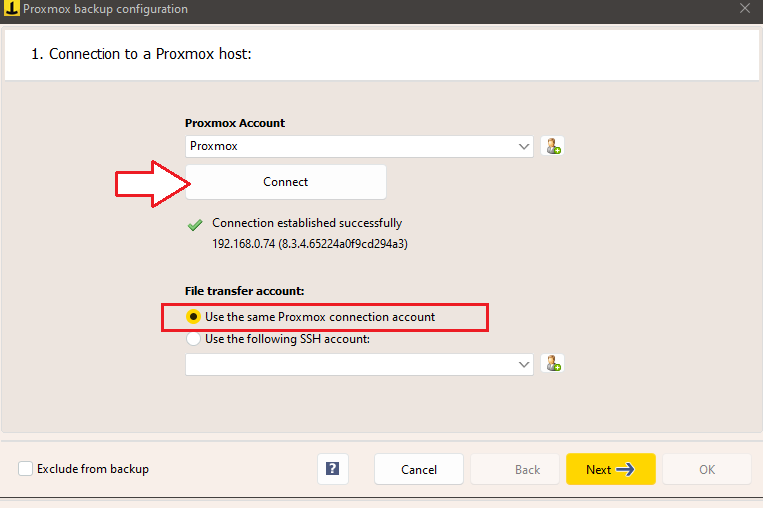Click the OK button

706,469
